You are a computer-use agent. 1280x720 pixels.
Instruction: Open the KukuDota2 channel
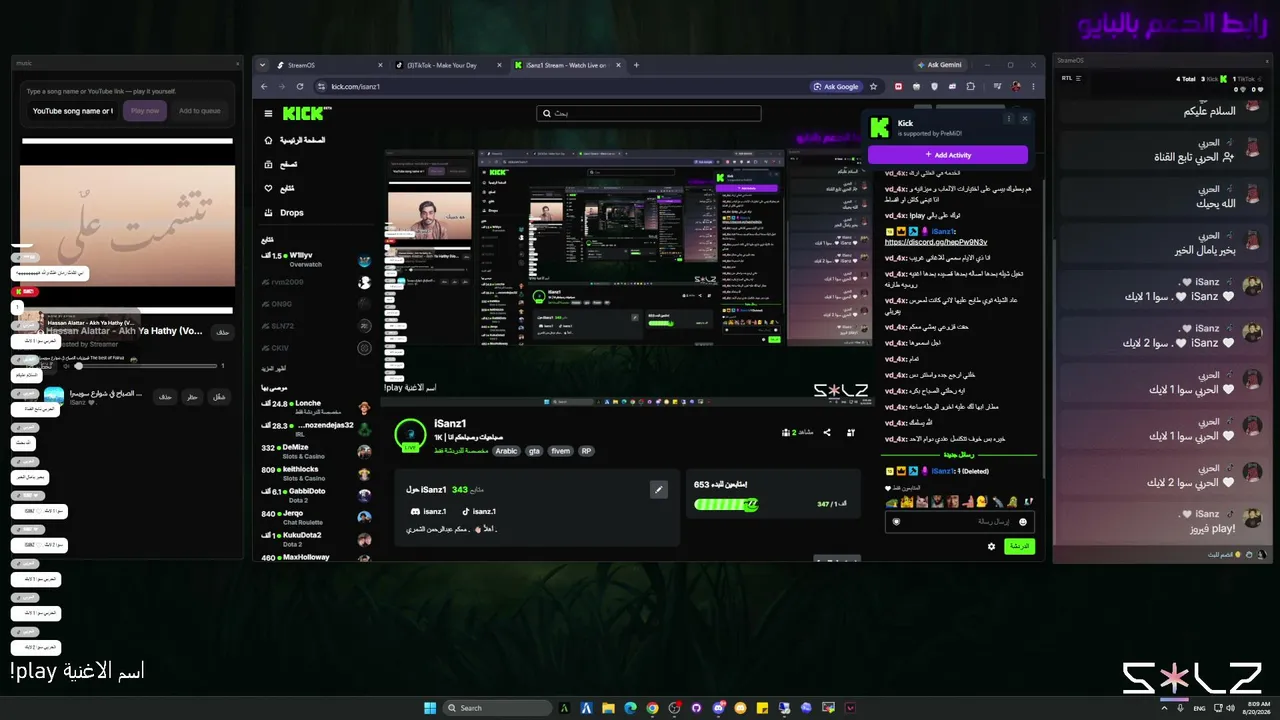tap(316, 539)
